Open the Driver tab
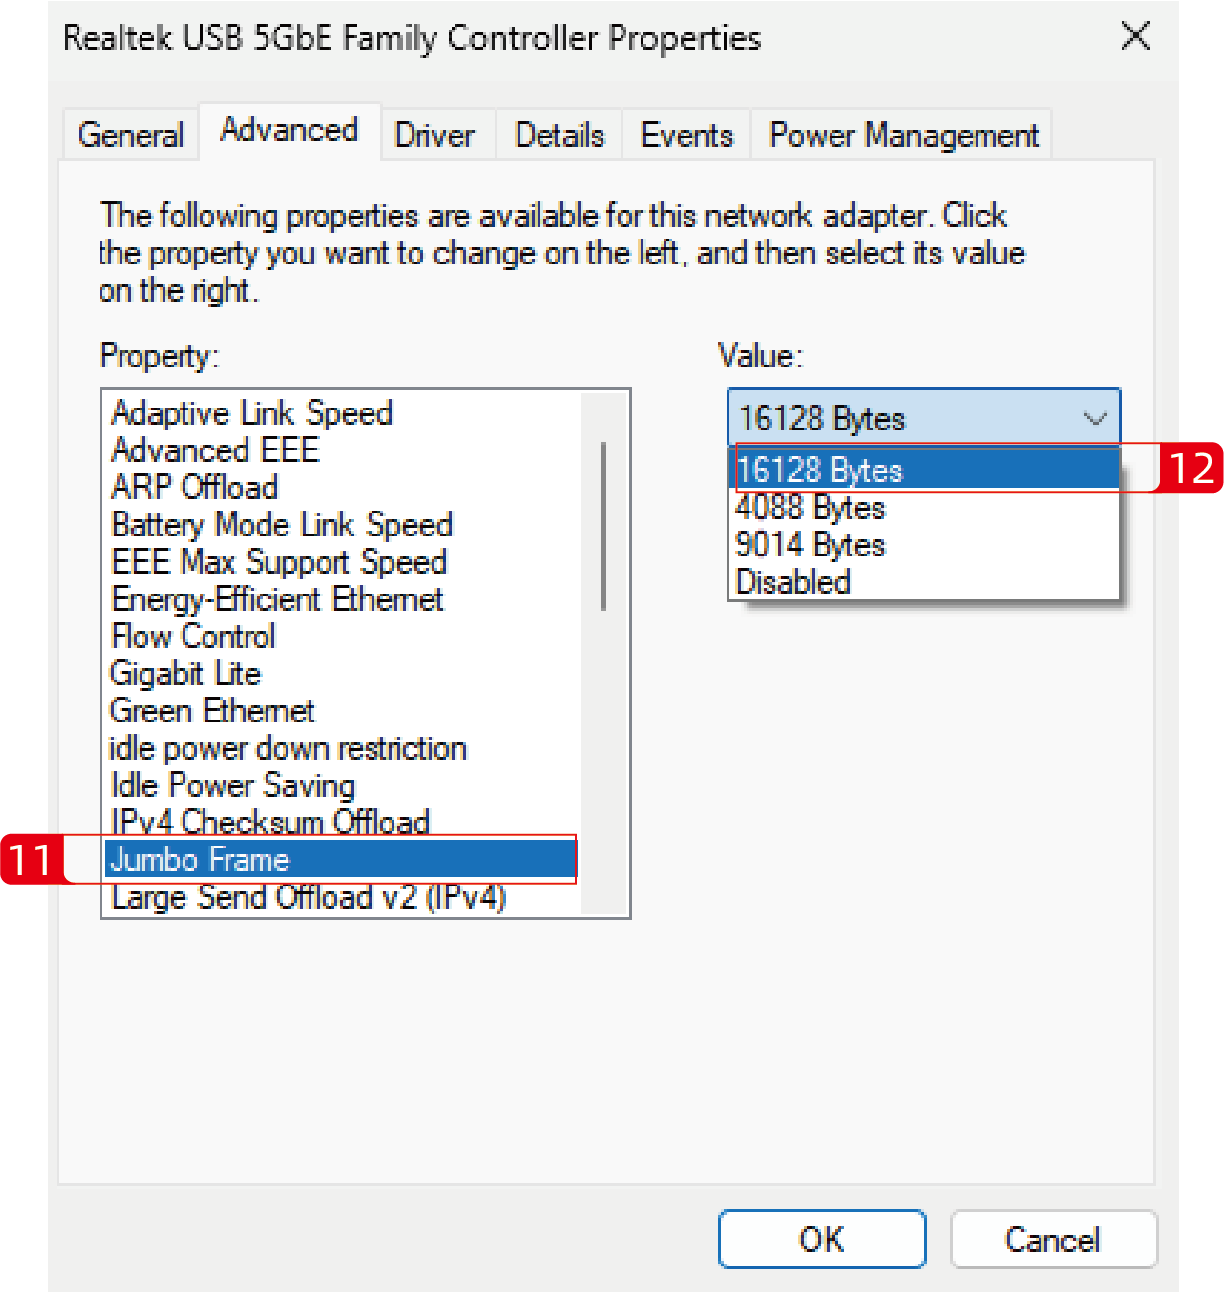Image resolution: width=1224 pixels, height=1292 pixels. point(434,135)
